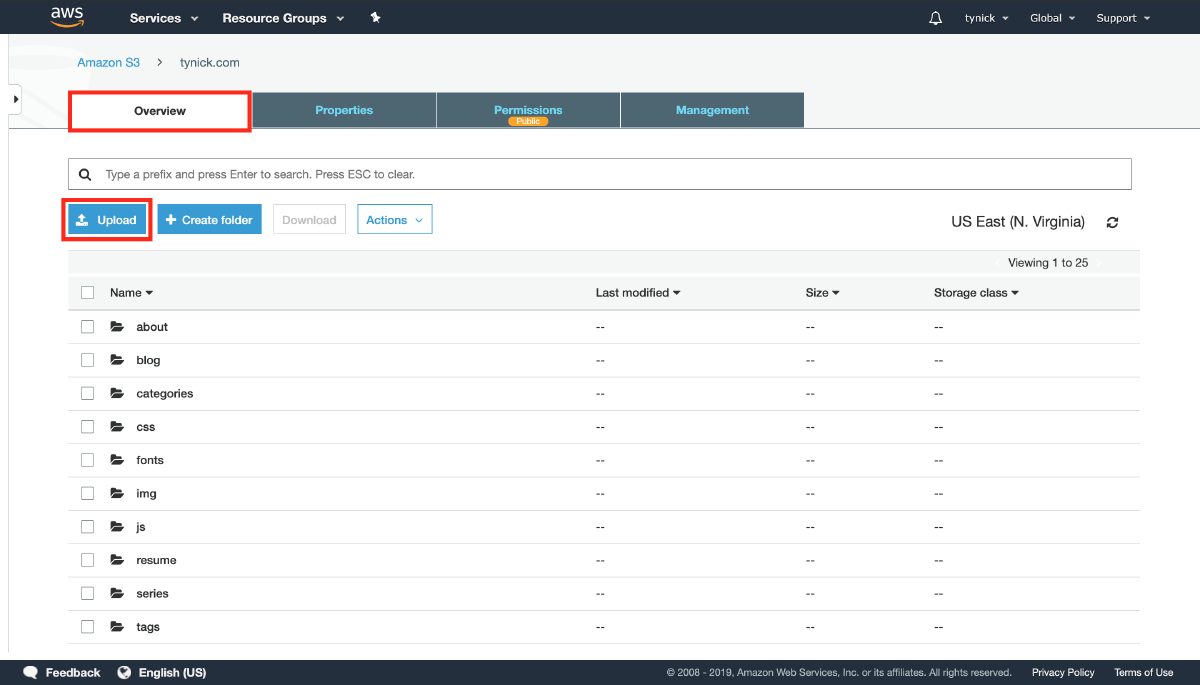
Task: Click the Download button
Action: 309,220
